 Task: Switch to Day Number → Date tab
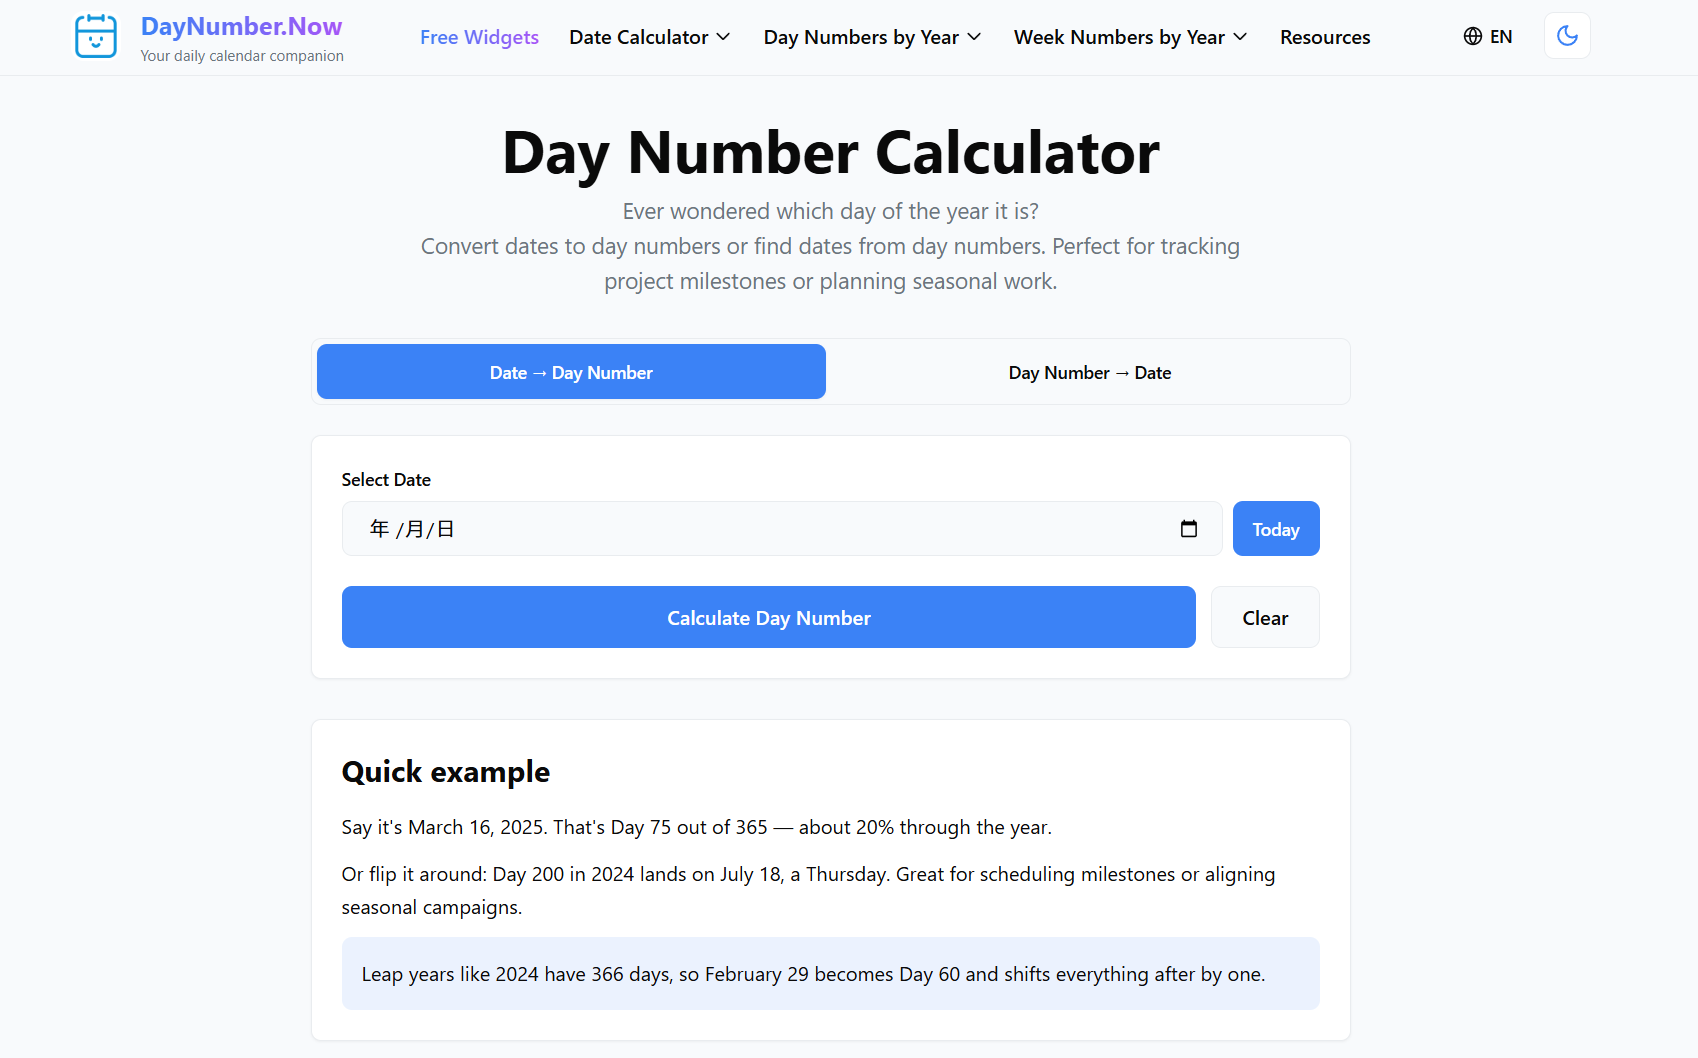coord(1089,373)
